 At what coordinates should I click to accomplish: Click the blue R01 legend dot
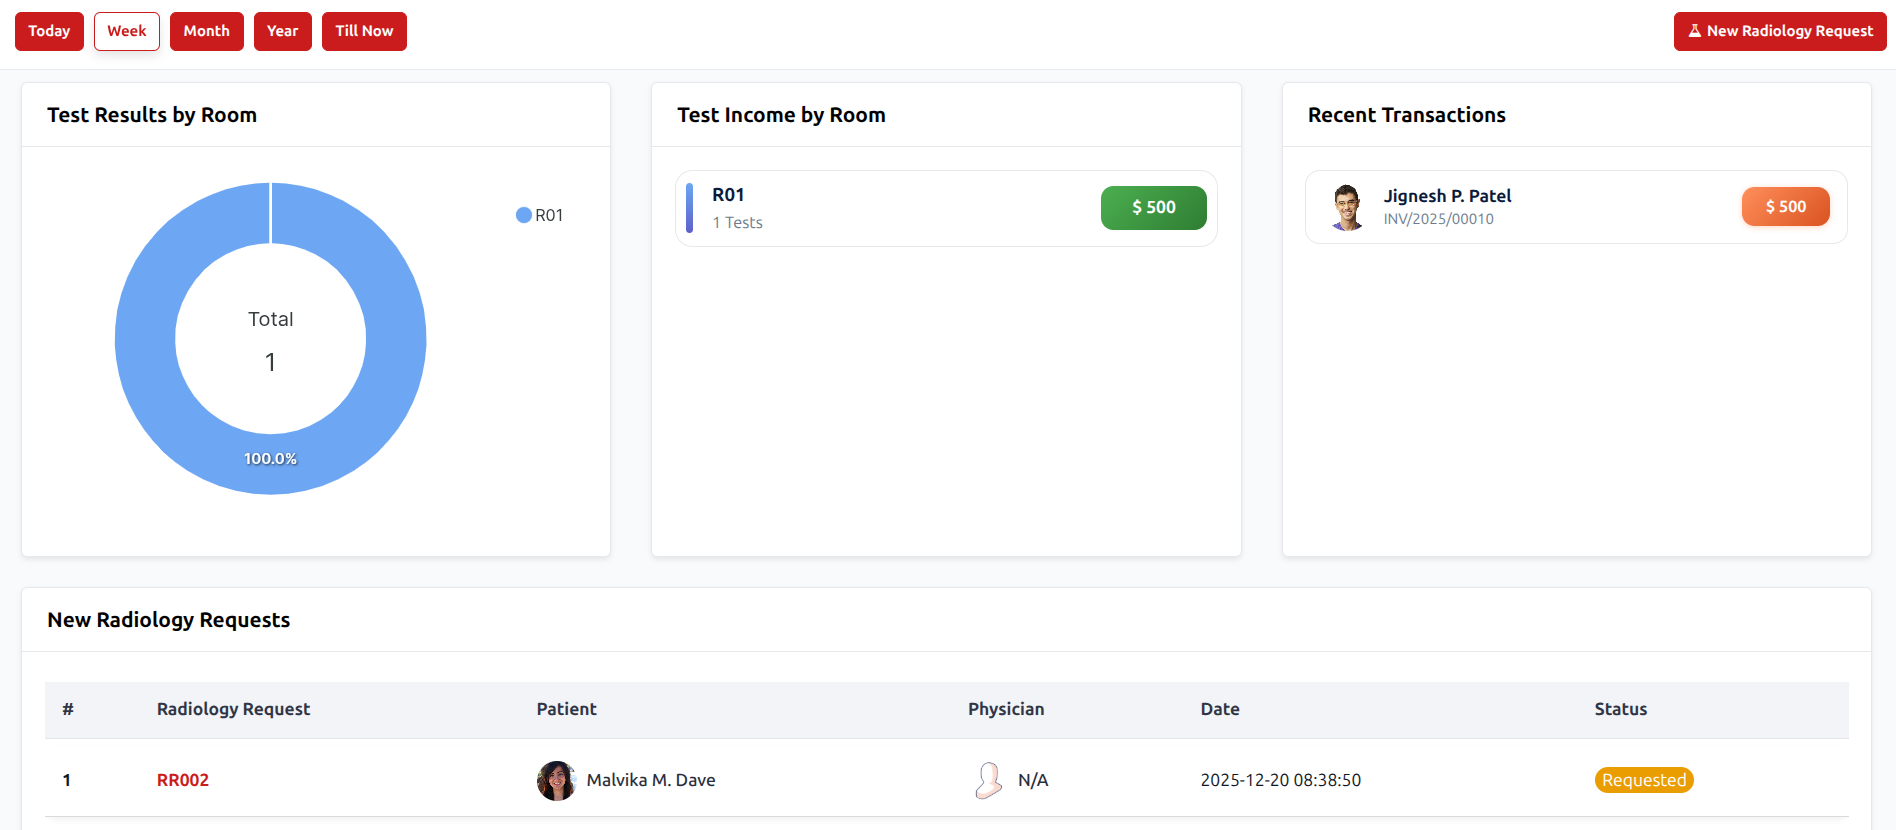pyautogui.click(x=523, y=215)
